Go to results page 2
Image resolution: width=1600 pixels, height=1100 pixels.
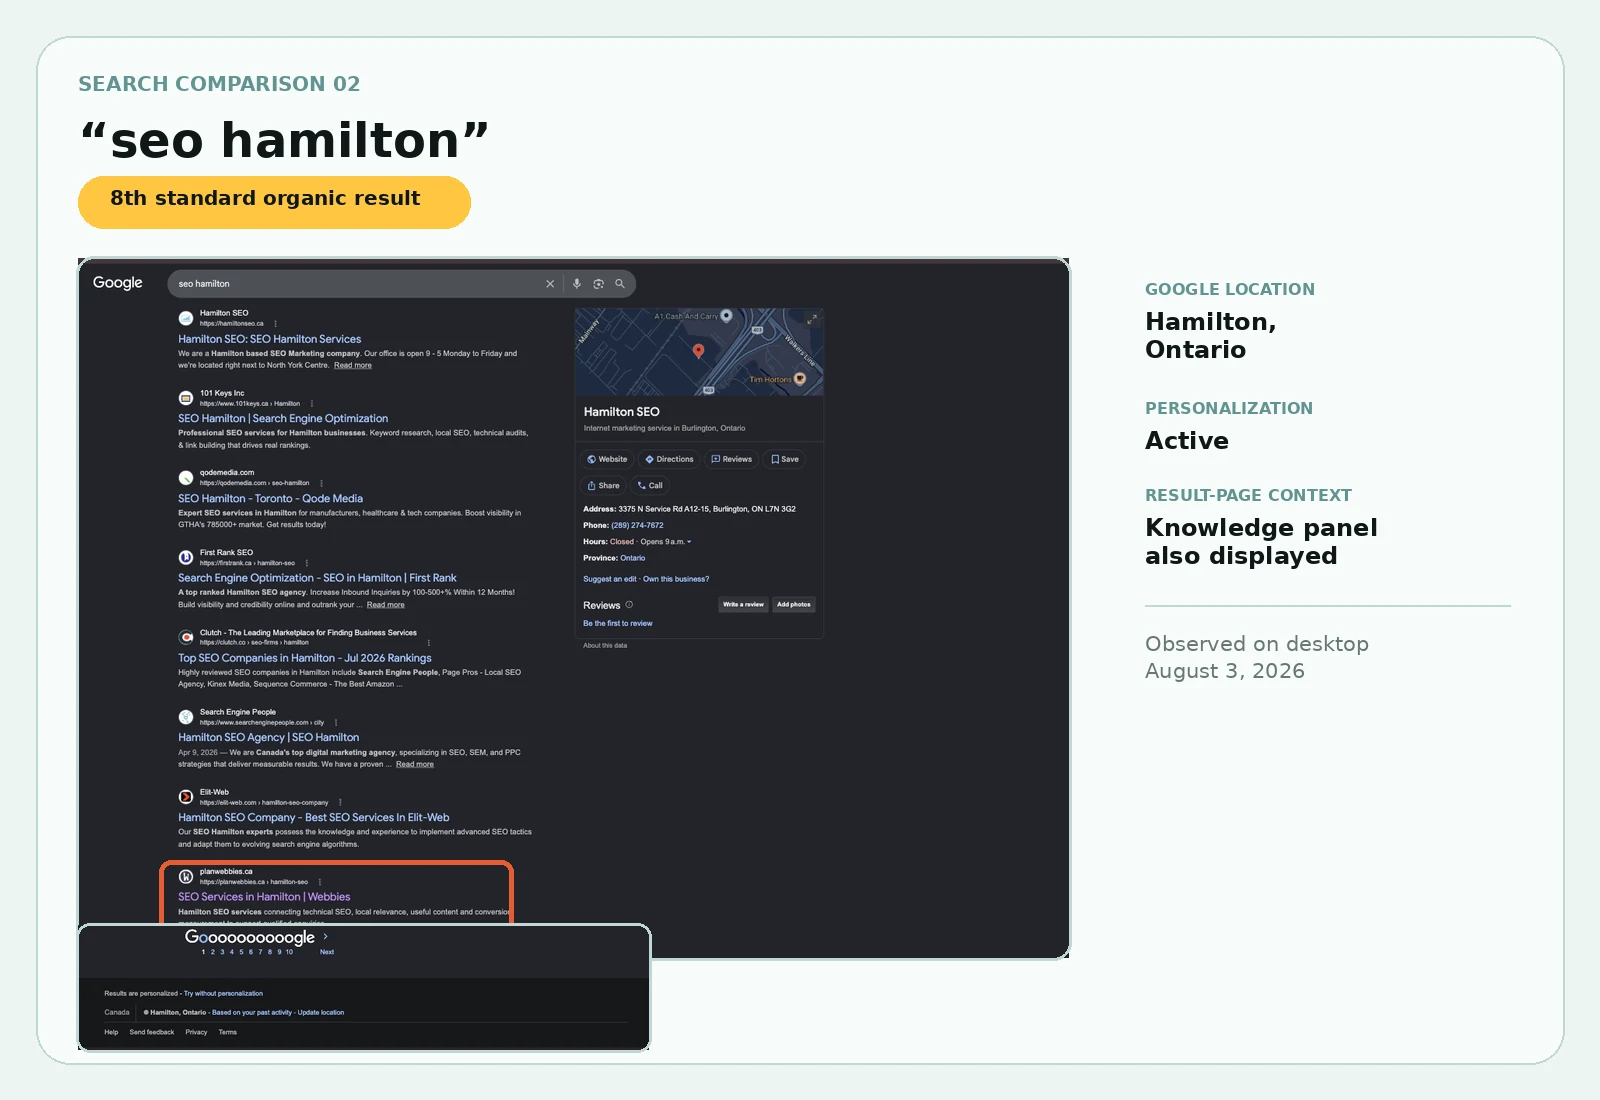pos(213,952)
